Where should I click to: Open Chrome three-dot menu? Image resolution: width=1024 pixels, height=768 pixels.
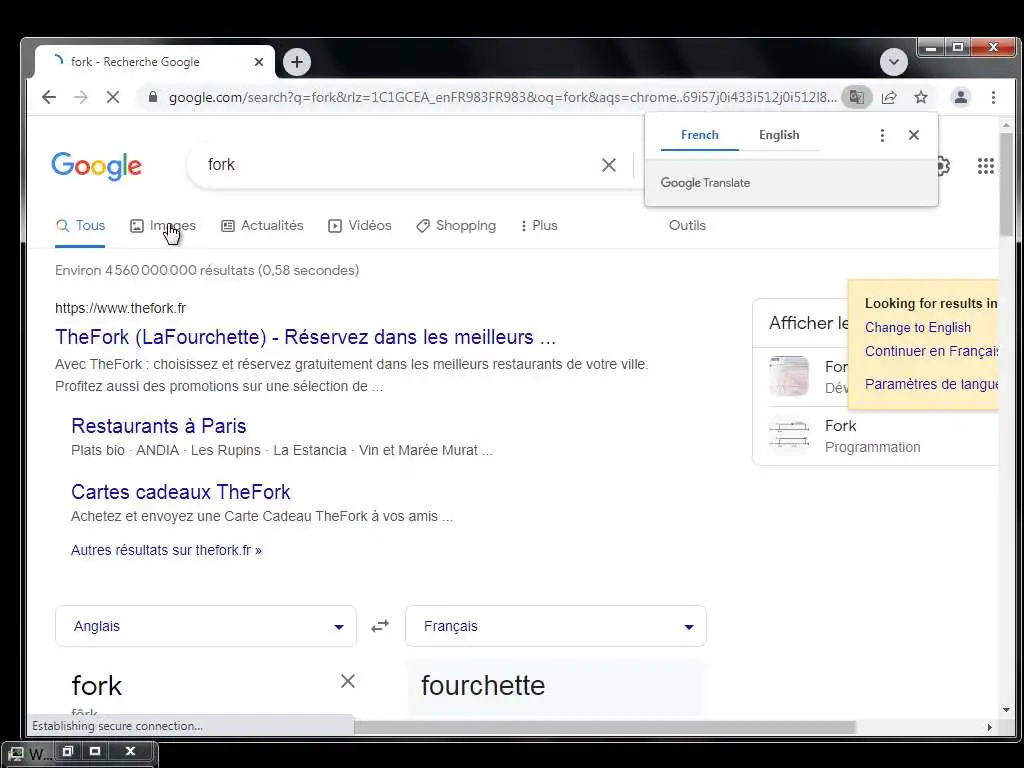click(x=993, y=97)
